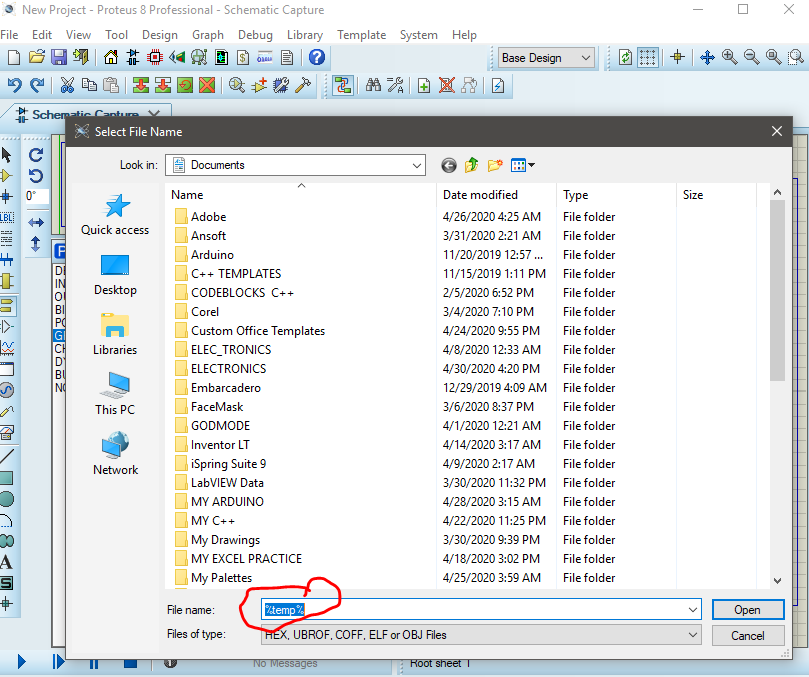Go back with dialog back arrow icon

(x=449, y=165)
